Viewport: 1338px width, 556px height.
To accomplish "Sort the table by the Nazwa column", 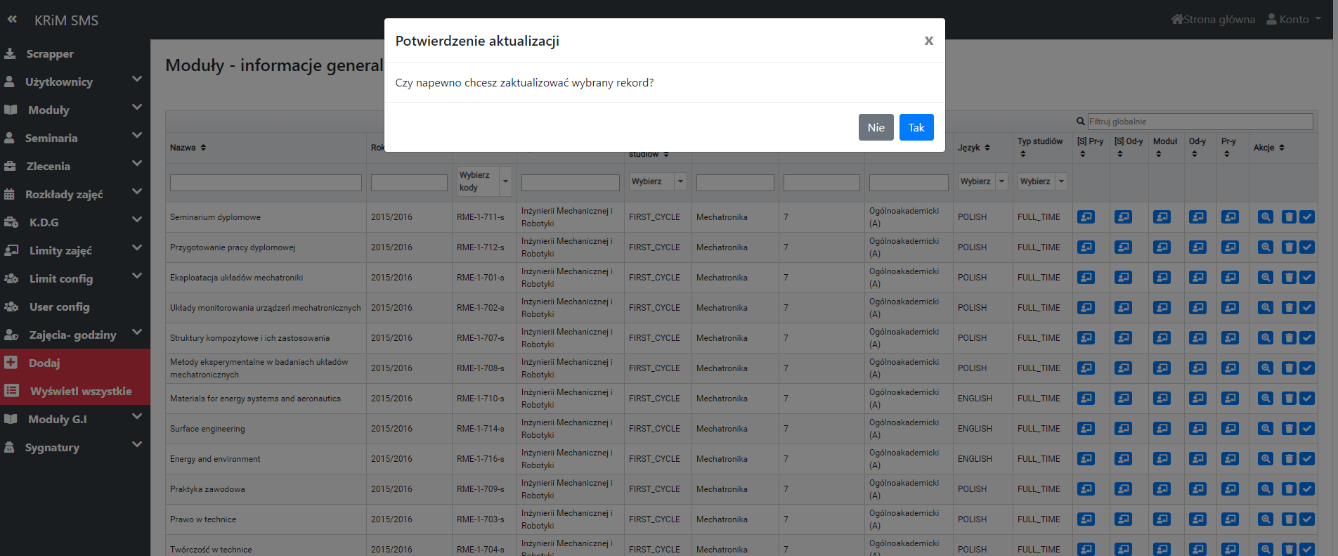I will click(188, 148).
